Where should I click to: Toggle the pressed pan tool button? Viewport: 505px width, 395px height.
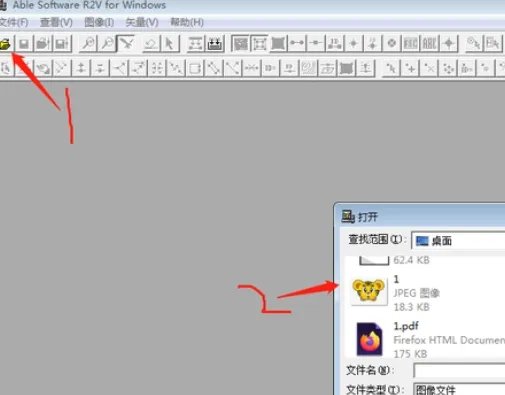[x=126, y=44]
